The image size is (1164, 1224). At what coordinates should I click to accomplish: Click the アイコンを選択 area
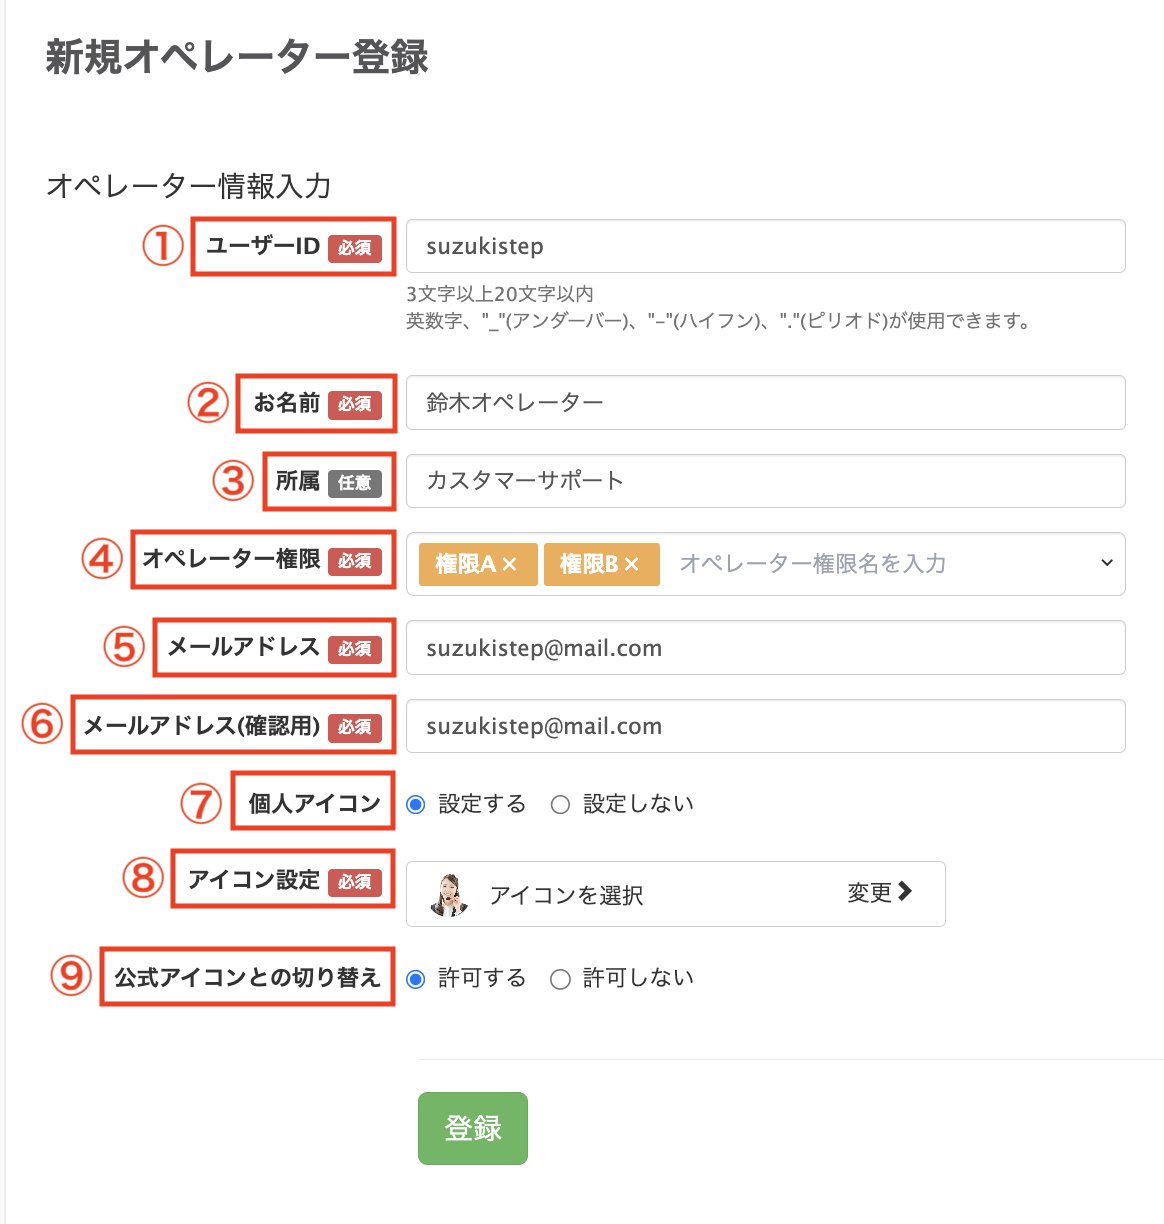click(x=566, y=894)
